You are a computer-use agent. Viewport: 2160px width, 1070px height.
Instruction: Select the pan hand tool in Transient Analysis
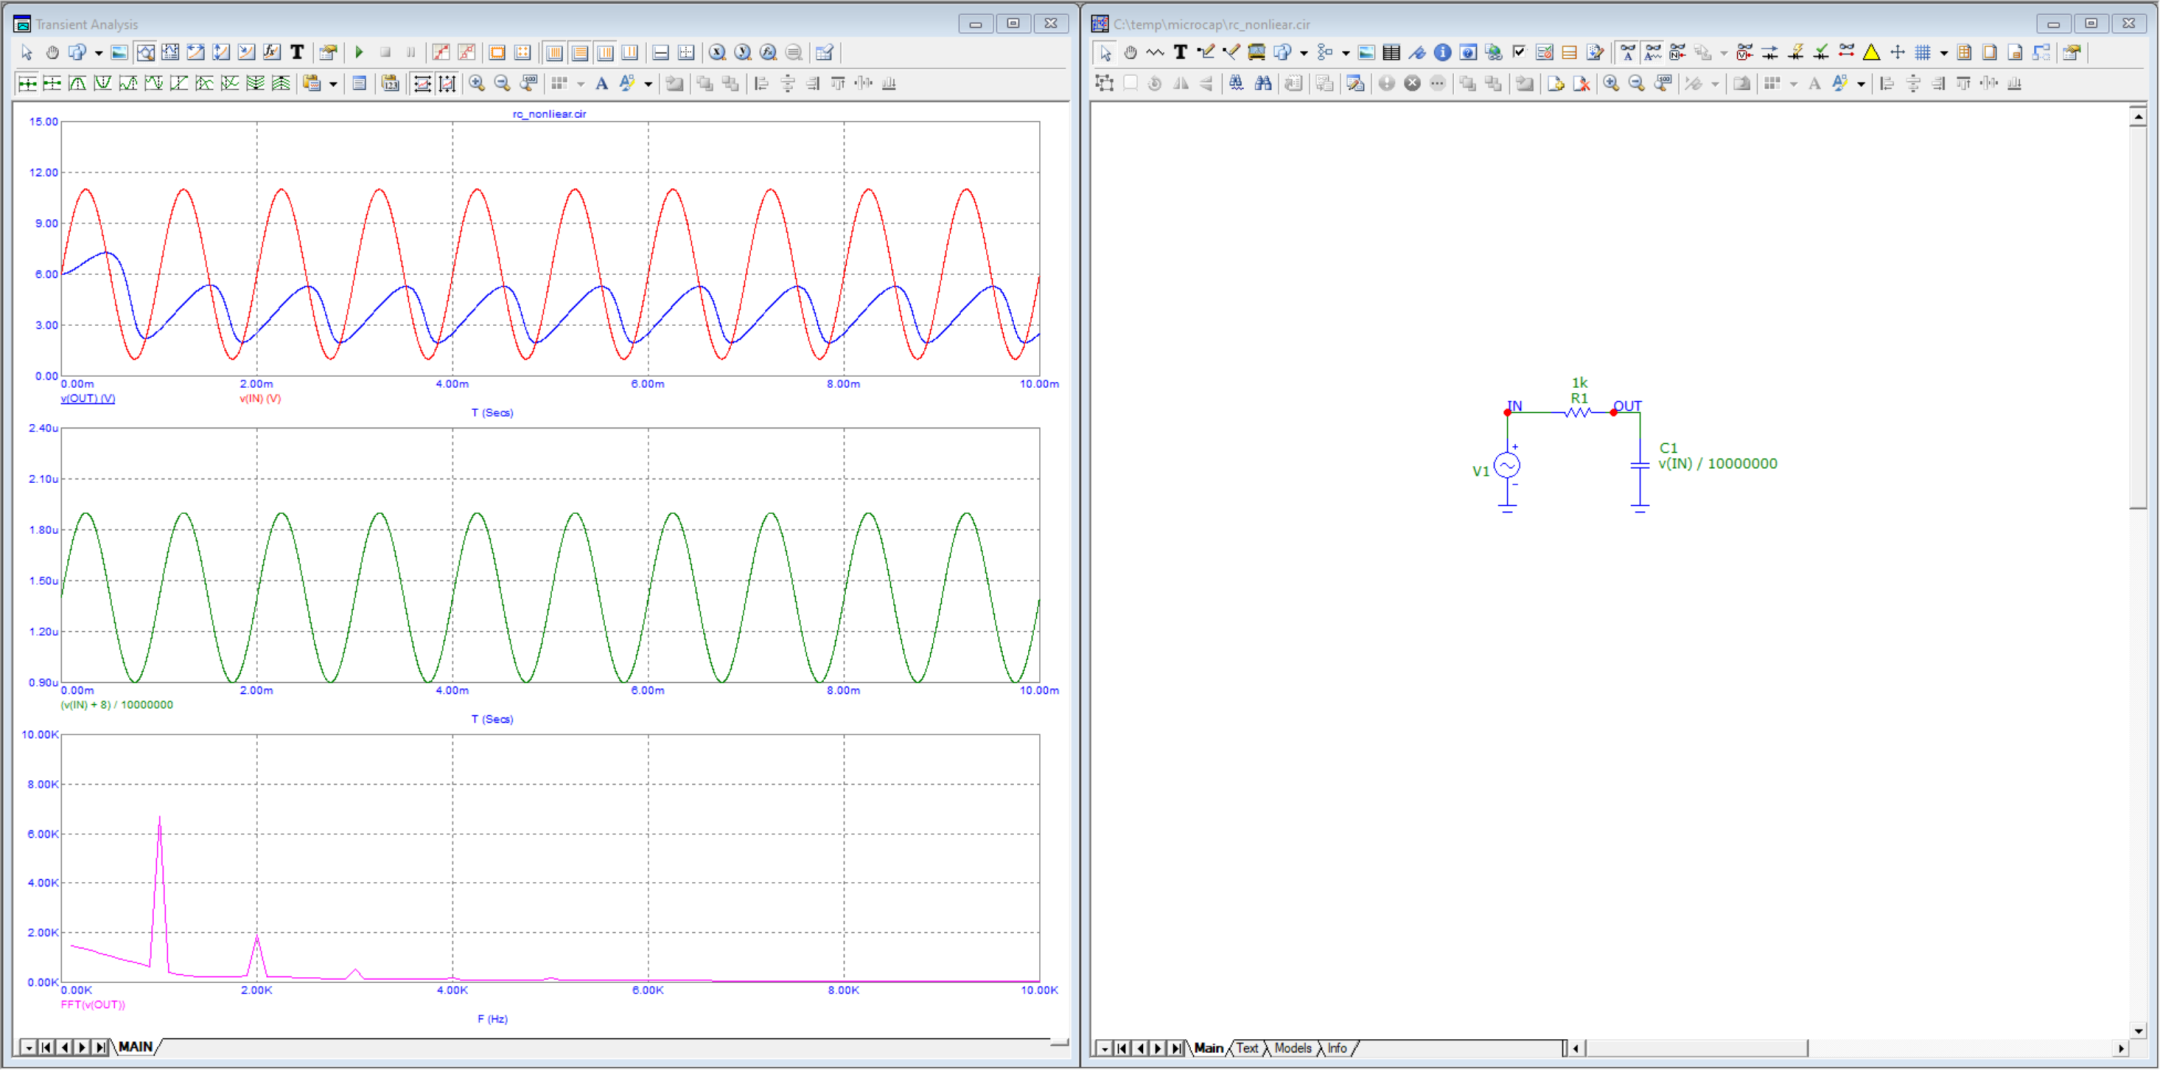point(52,52)
